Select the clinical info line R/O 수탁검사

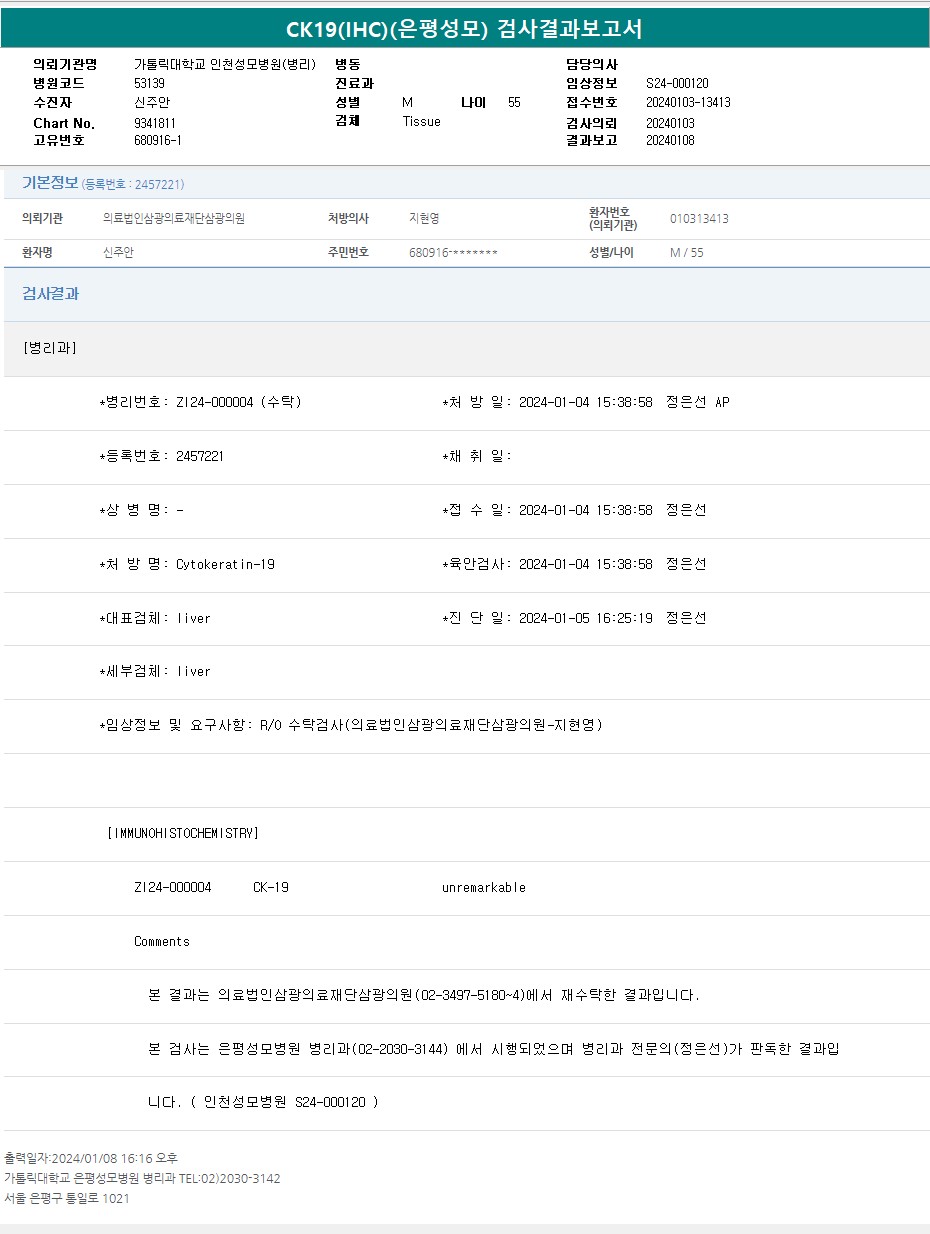click(x=351, y=725)
